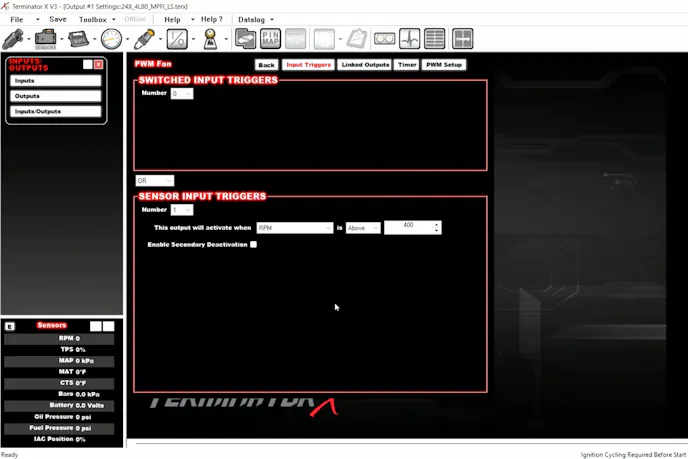Select the Inputs/Outputs list button
This screenshot has height=459, width=688.
(55, 111)
